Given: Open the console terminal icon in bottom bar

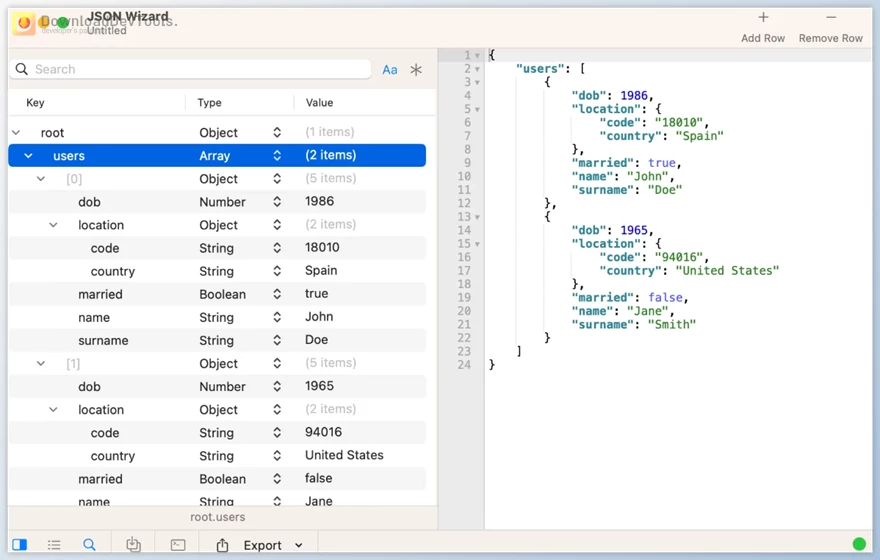Looking at the screenshot, I should pyautogui.click(x=178, y=544).
